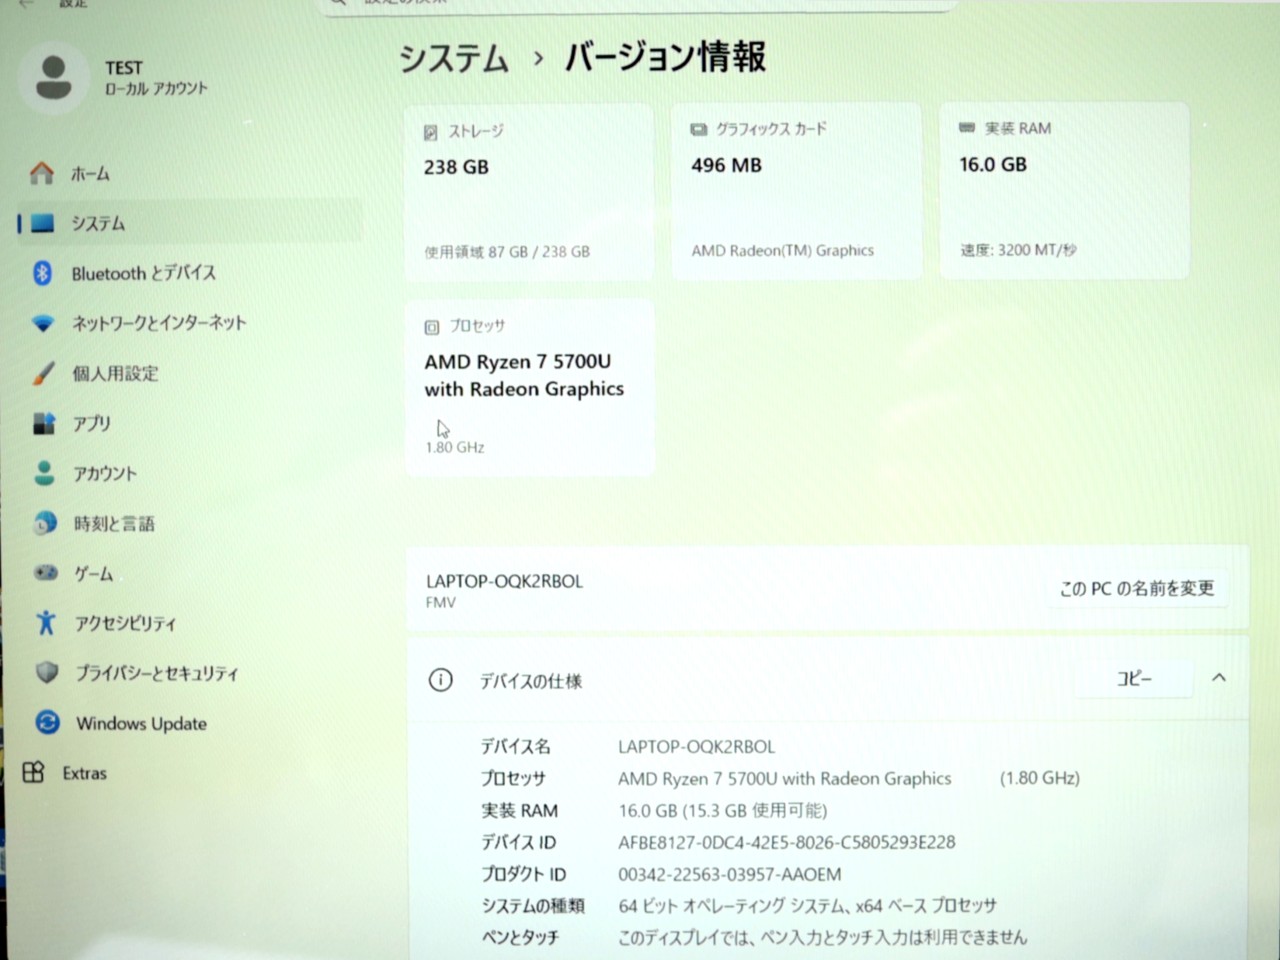Screen dimensions: 1280x960
Task: Click the personalization paintbrush icon
Action: tap(43, 373)
